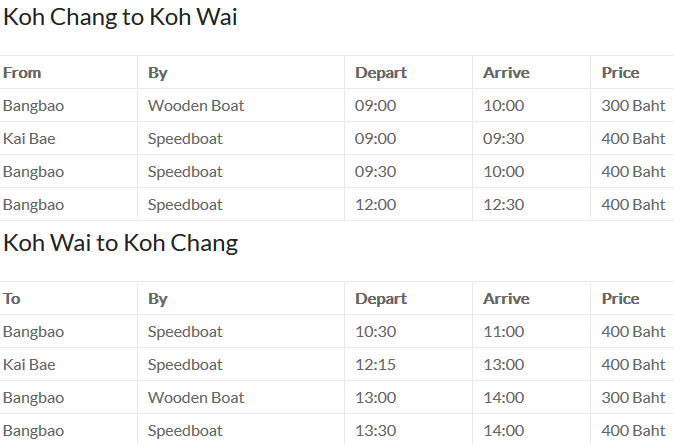Select the 10:30 departure time cell
The image size is (674, 444).
[376, 331]
